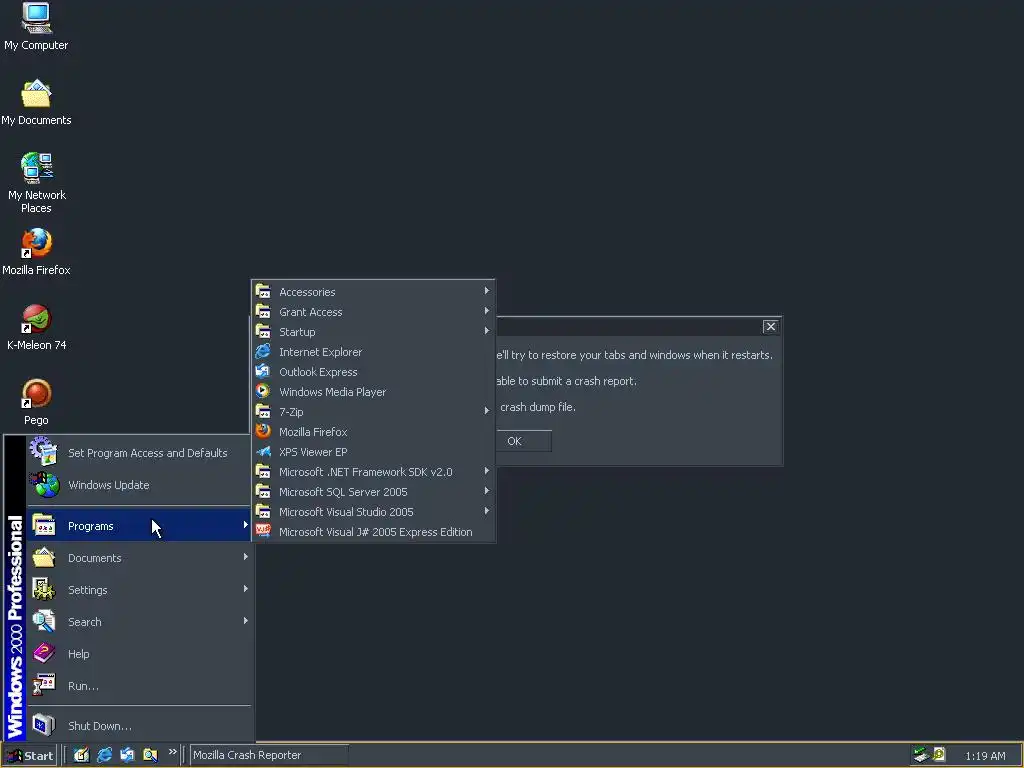Click the yellow document tray icon

tap(939, 754)
